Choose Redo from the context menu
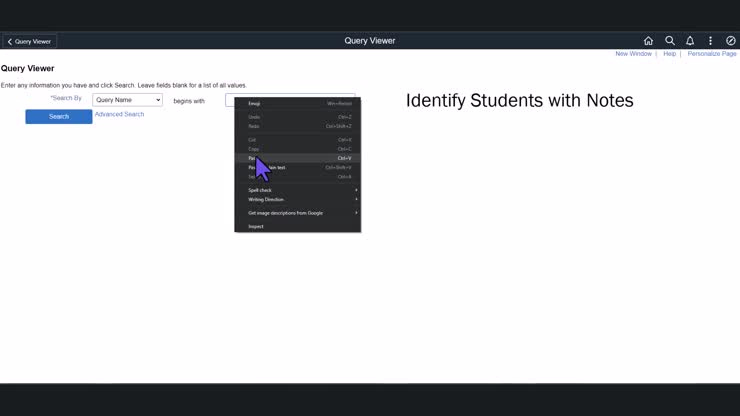 pos(298,127)
